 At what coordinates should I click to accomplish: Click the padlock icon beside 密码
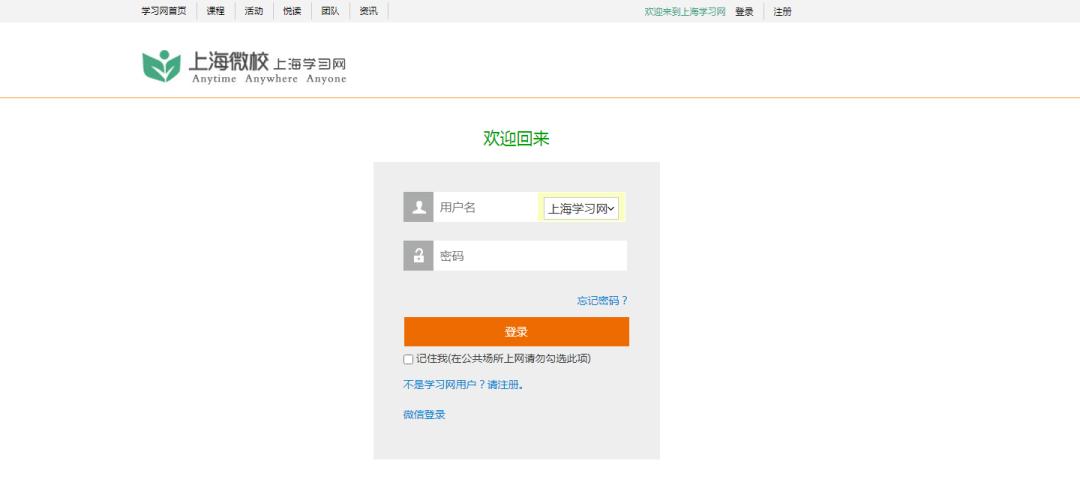(x=418, y=256)
